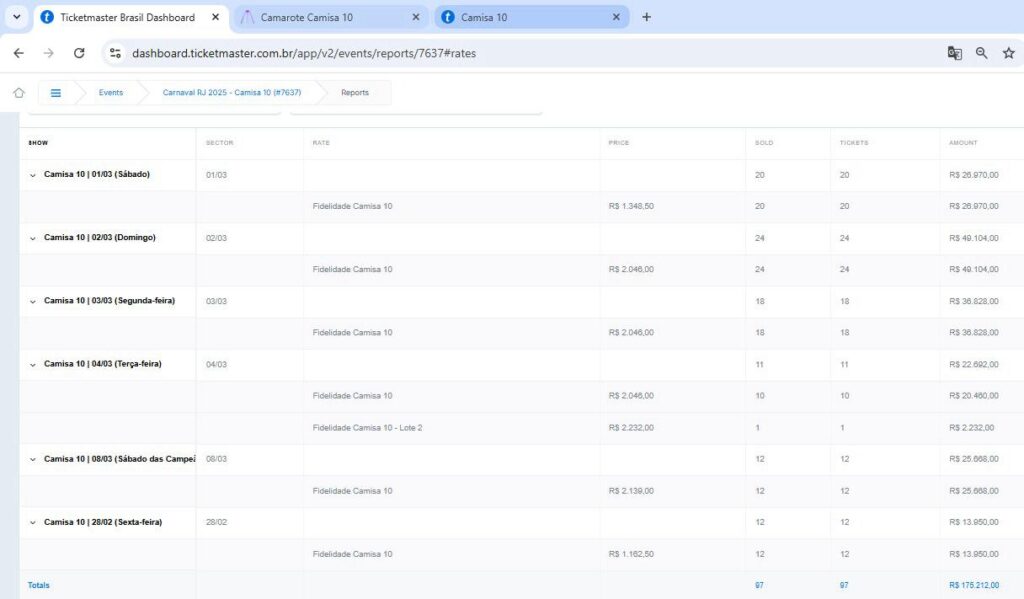
Task: Collapse the Camisa 10 | 01/03 (Sábado) row
Action: [x=33, y=175]
